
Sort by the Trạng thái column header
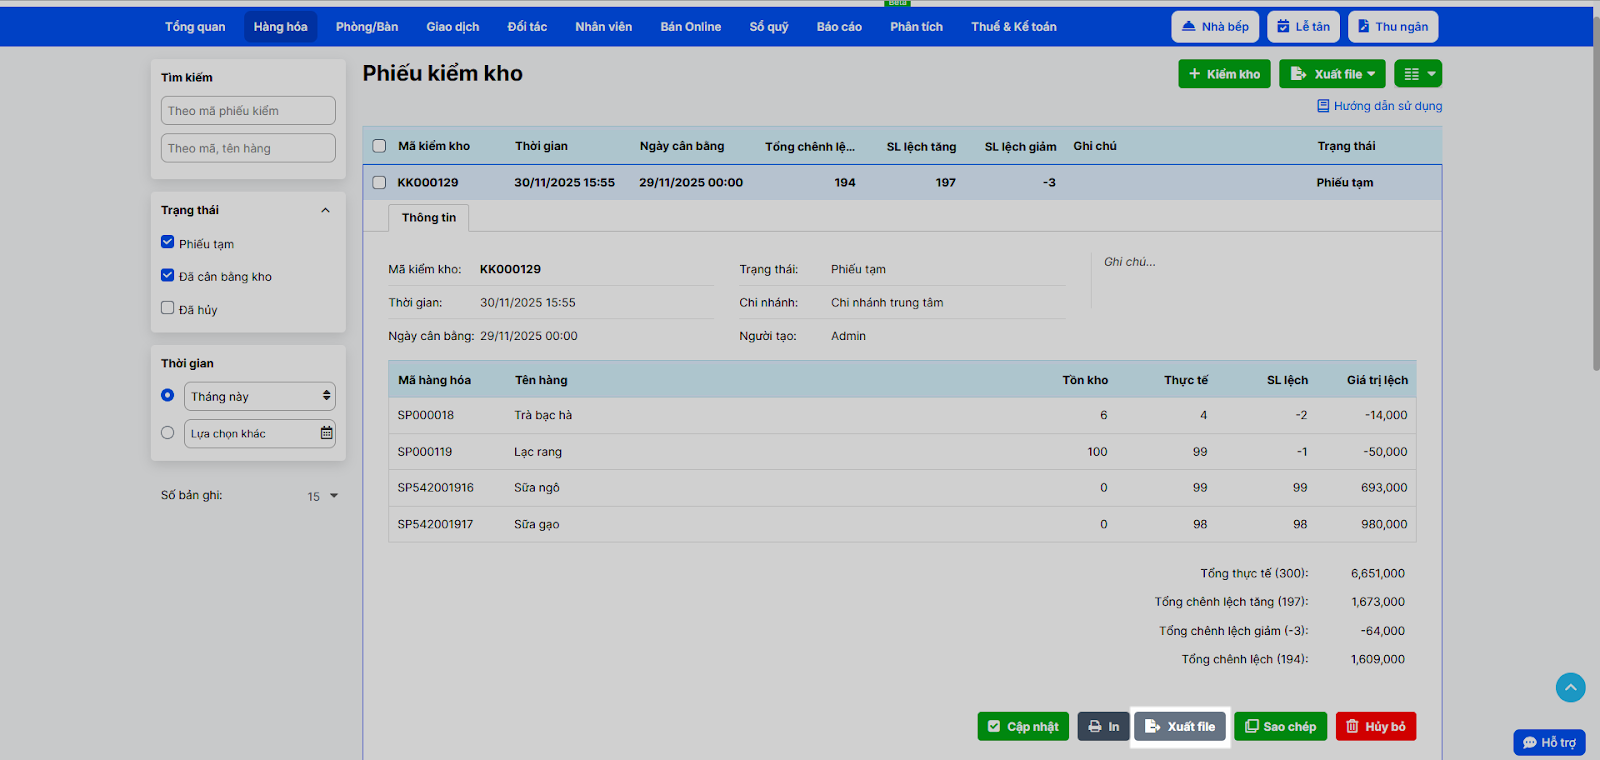click(x=1346, y=146)
